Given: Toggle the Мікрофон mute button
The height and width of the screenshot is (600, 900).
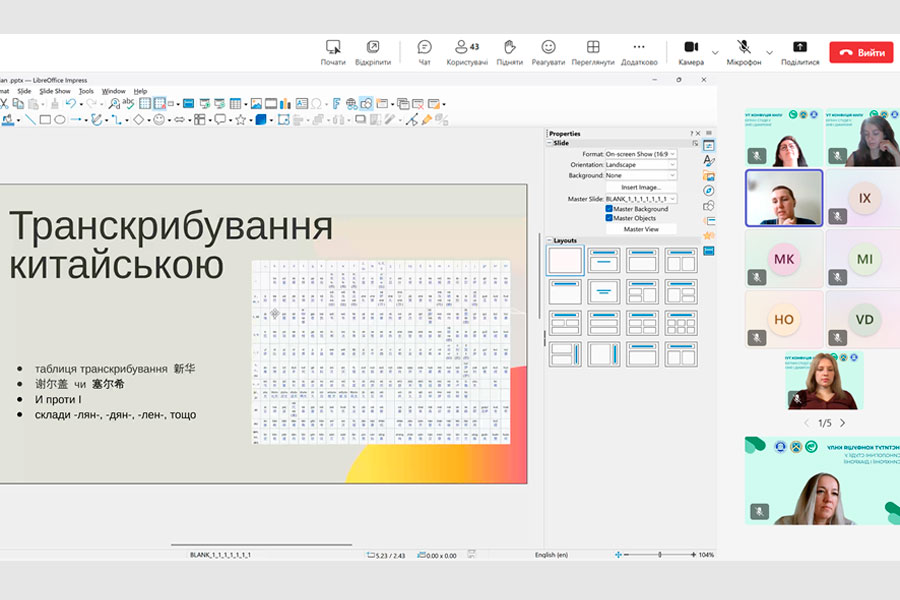Looking at the screenshot, I should pyautogui.click(x=744, y=47).
